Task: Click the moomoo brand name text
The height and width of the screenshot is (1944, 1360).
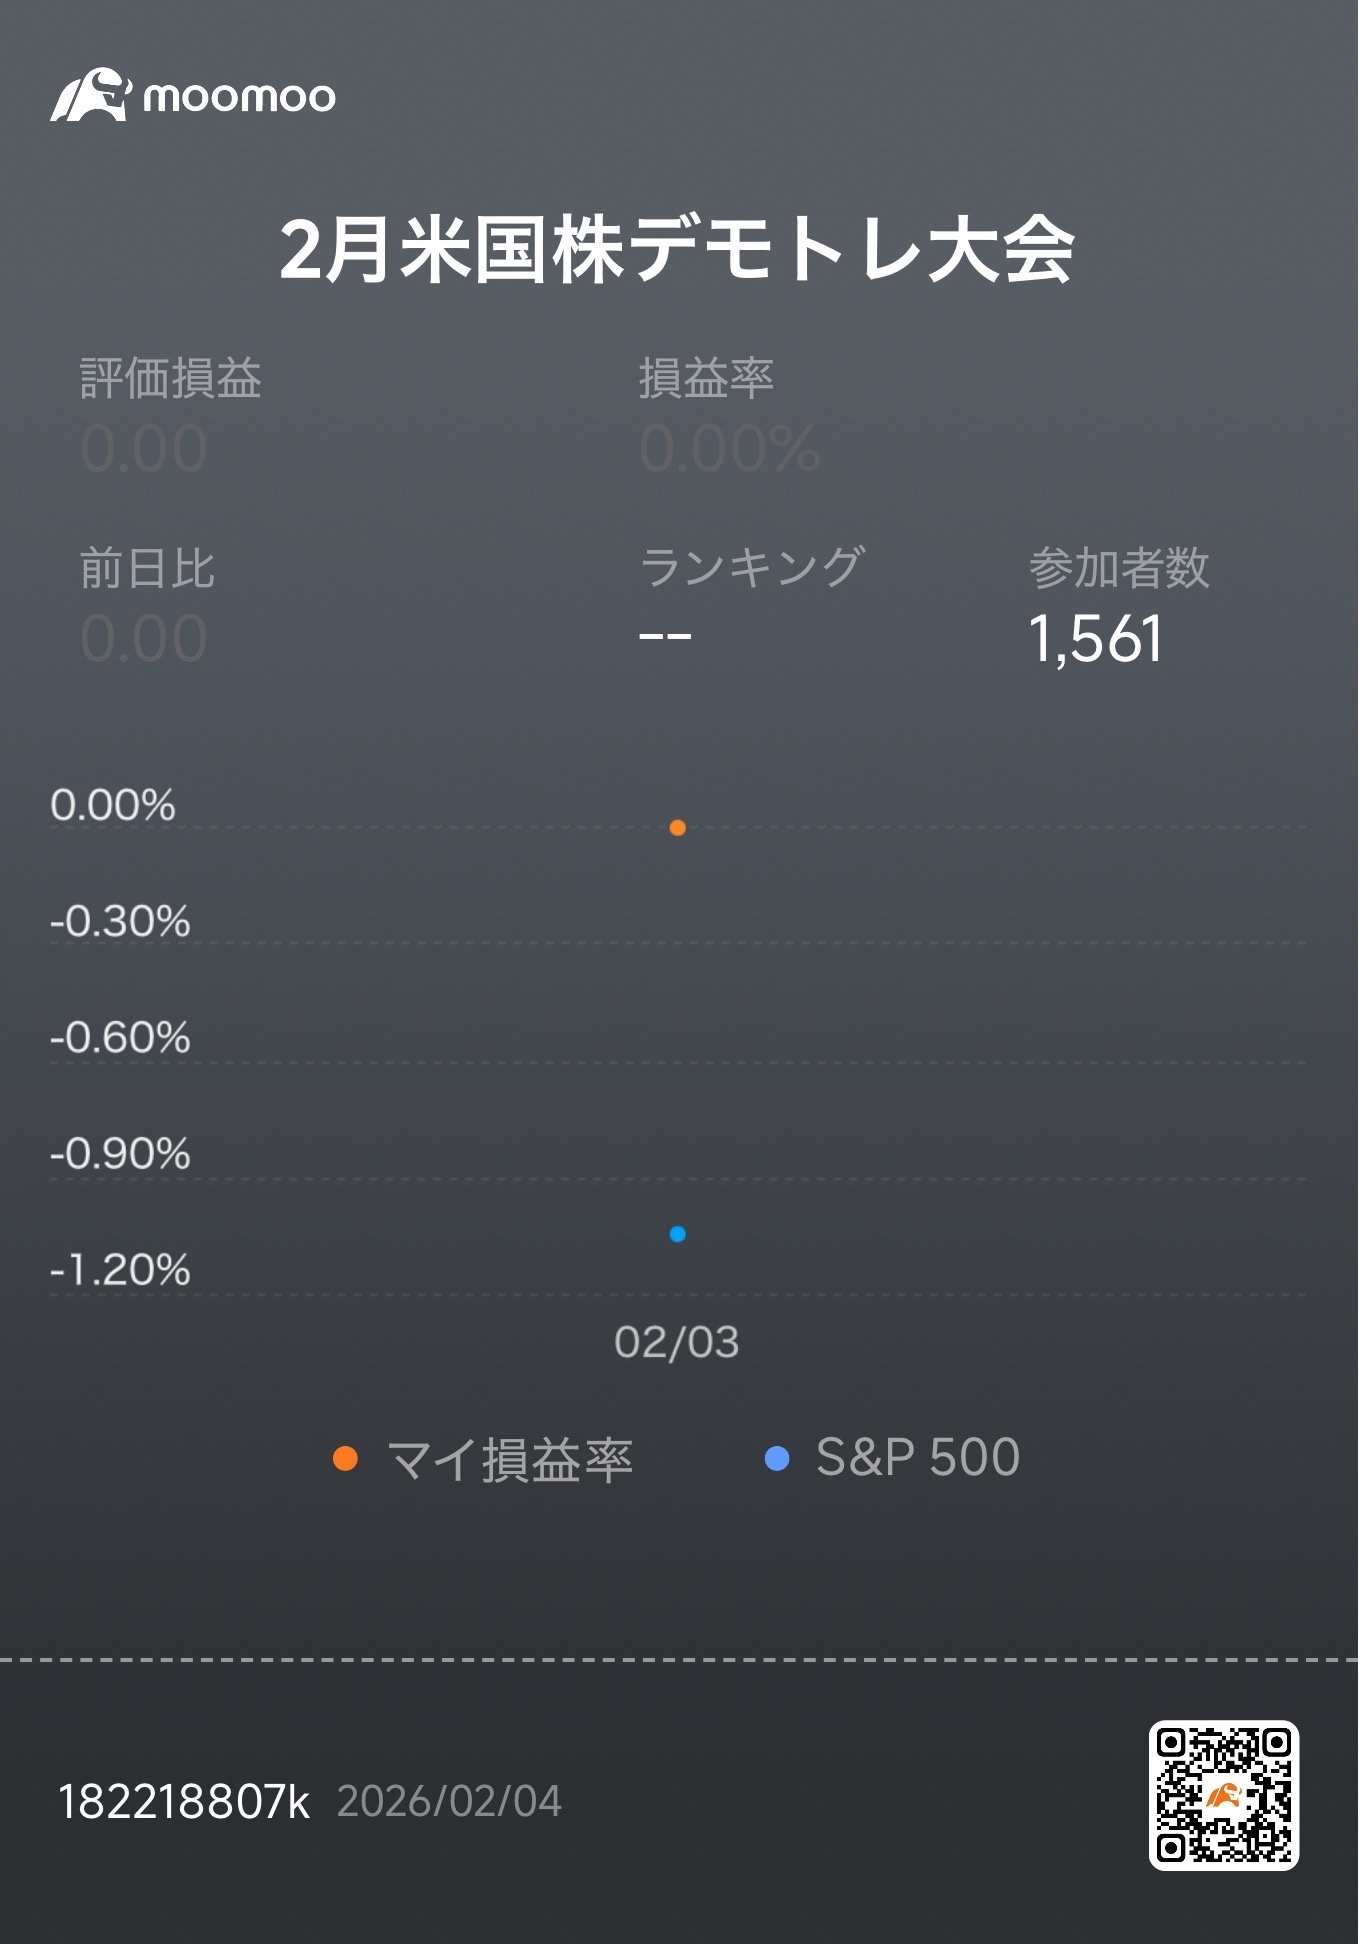Action: click(x=239, y=97)
